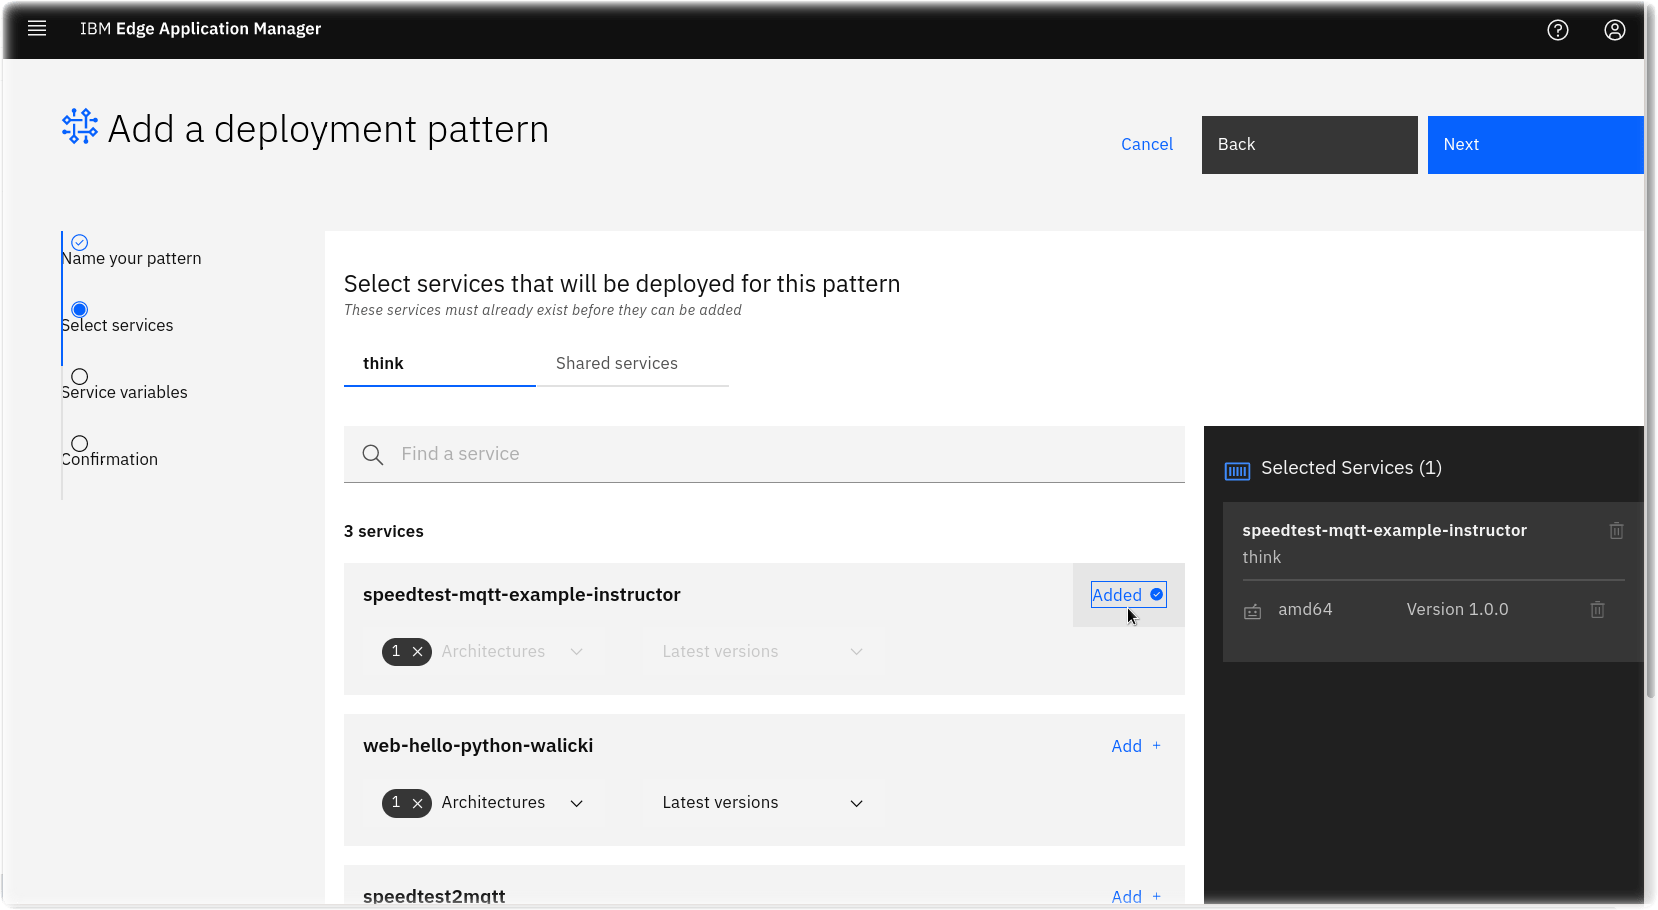Viewport: 1658px width, 910px height.
Task: Clear architecture selection for speedtest-mqtt-example-instructor
Action: [418, 652]
